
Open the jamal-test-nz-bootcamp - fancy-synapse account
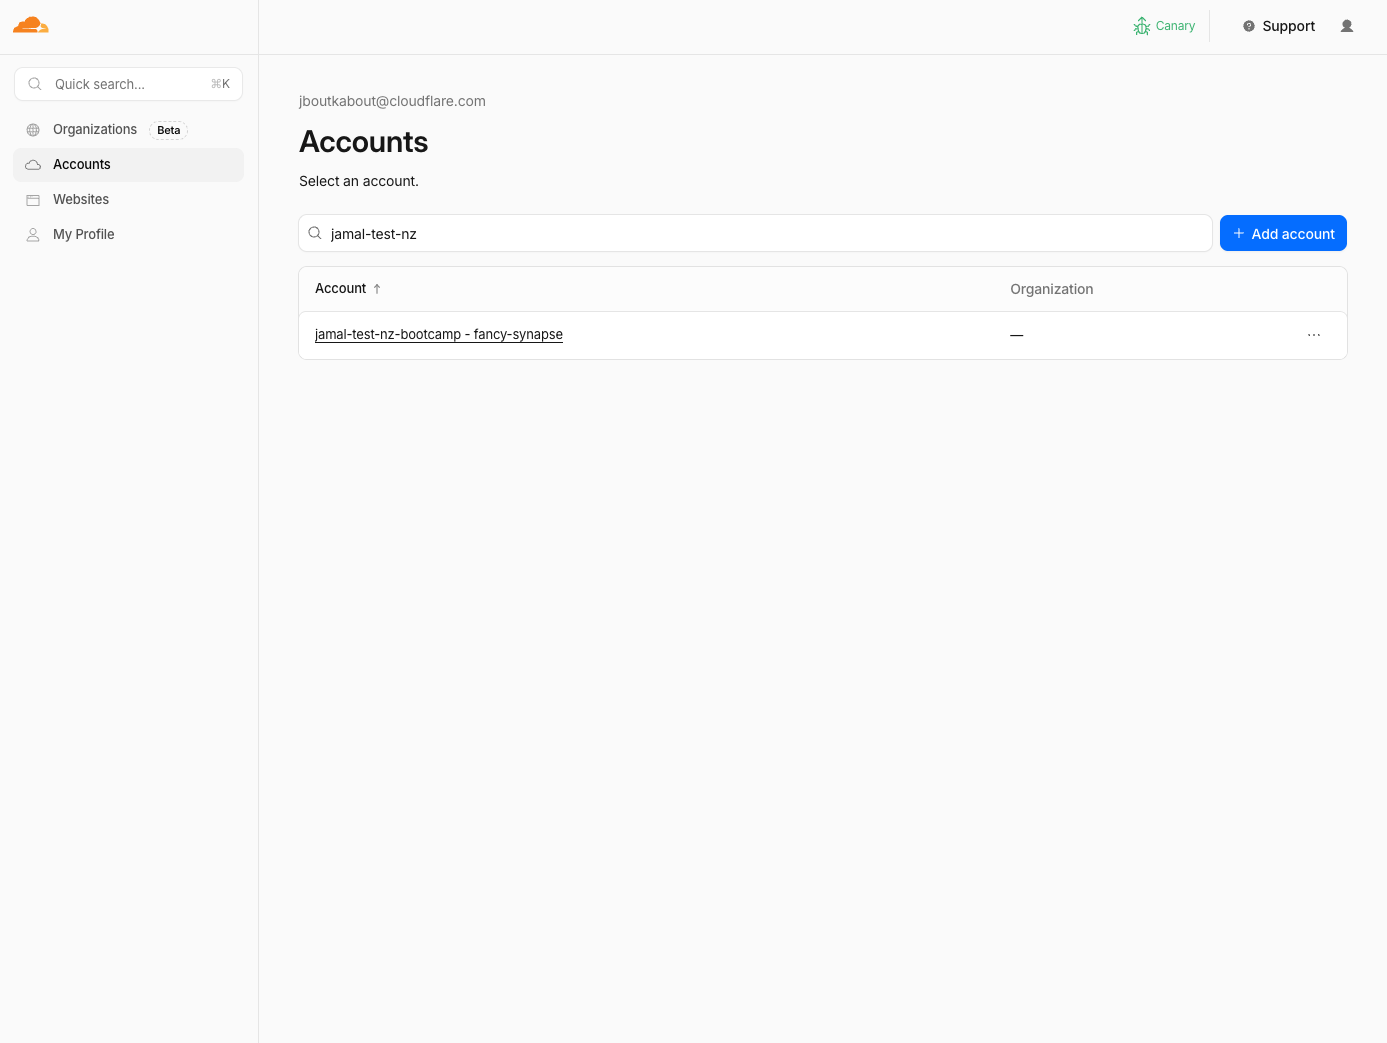(x=439, y=334)
